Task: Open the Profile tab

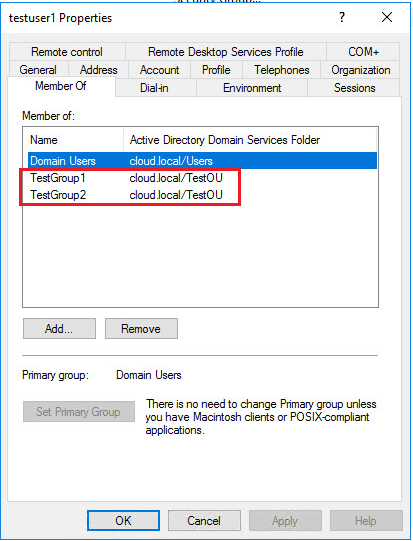Action: tap(216, 70)
